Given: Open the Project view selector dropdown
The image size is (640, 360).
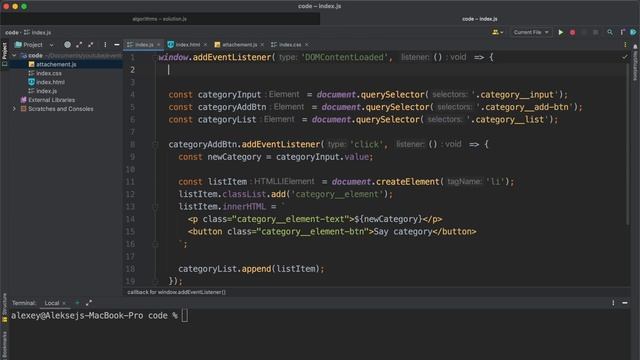Looking at the screenshot, I should (34, 44).
